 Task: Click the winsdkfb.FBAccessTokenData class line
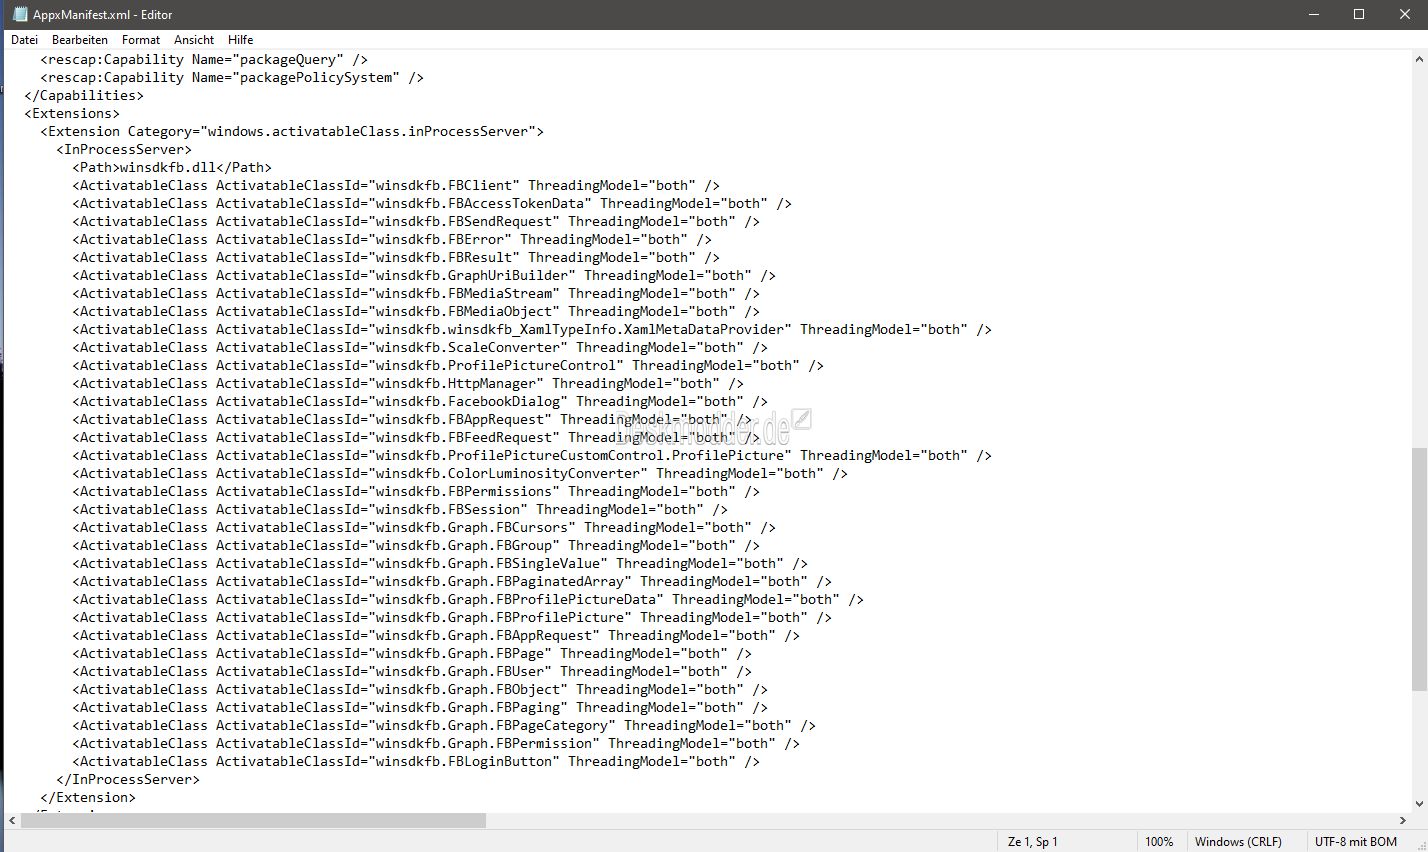432,203
